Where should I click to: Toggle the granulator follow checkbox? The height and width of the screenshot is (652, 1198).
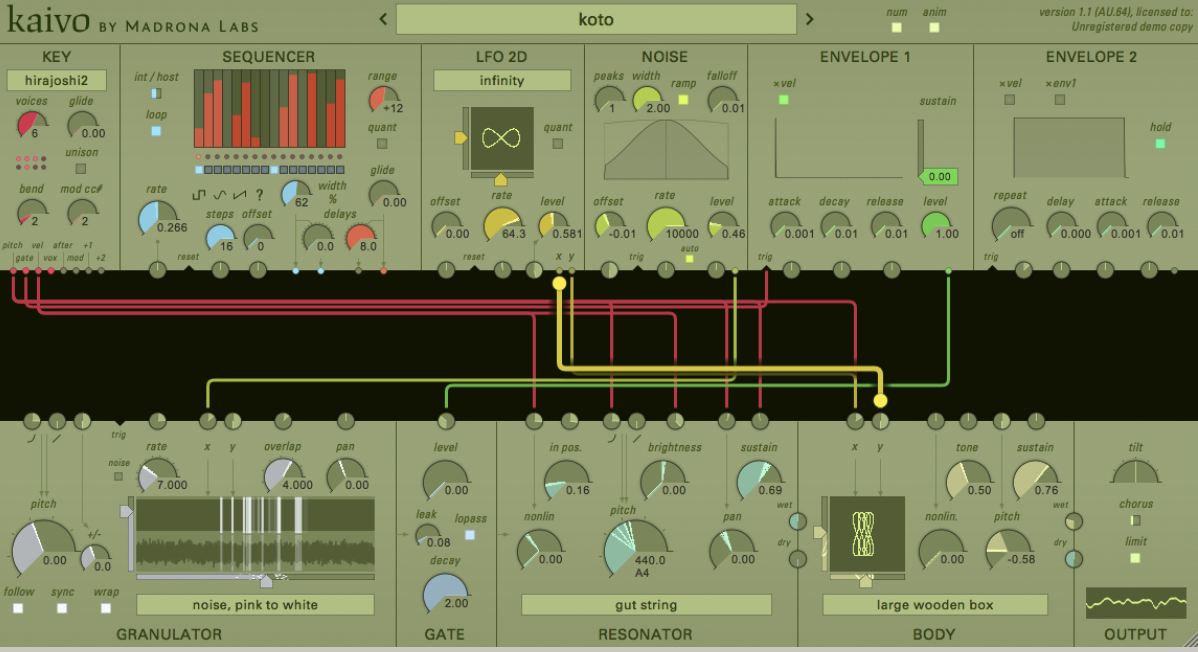pyautogui.click(x=18, y=608)
